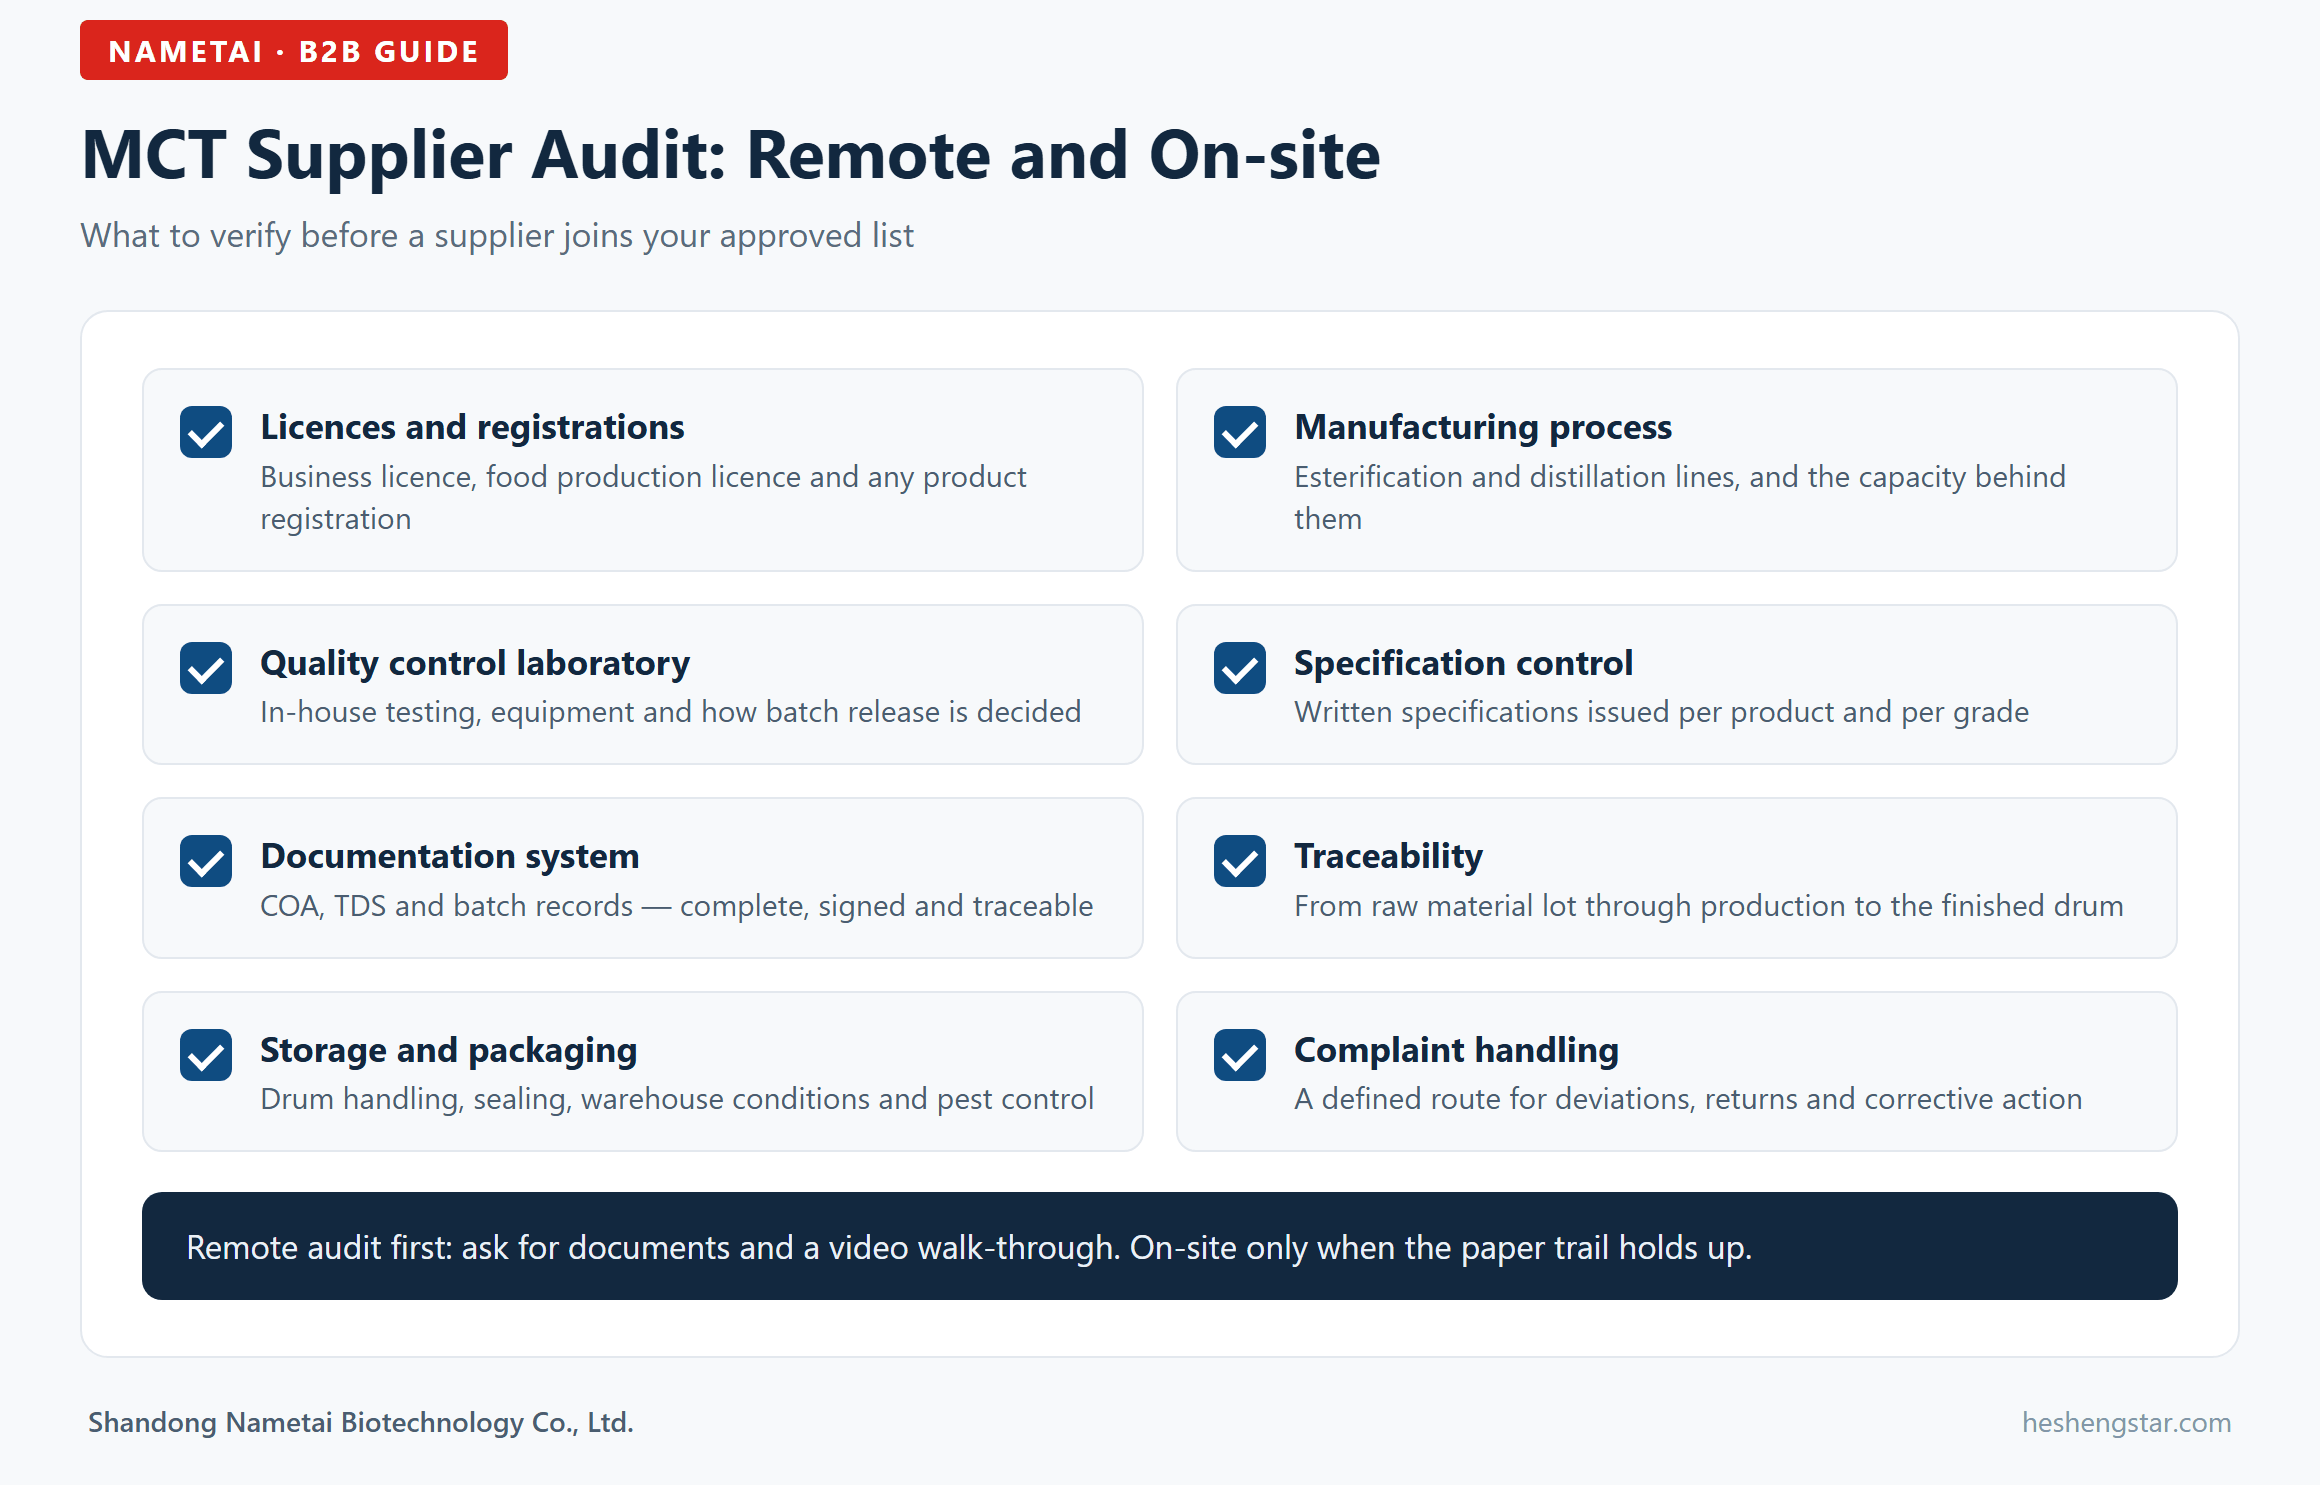Select 'Esterification and distillation lines' description

click(x=1680, y=498)
